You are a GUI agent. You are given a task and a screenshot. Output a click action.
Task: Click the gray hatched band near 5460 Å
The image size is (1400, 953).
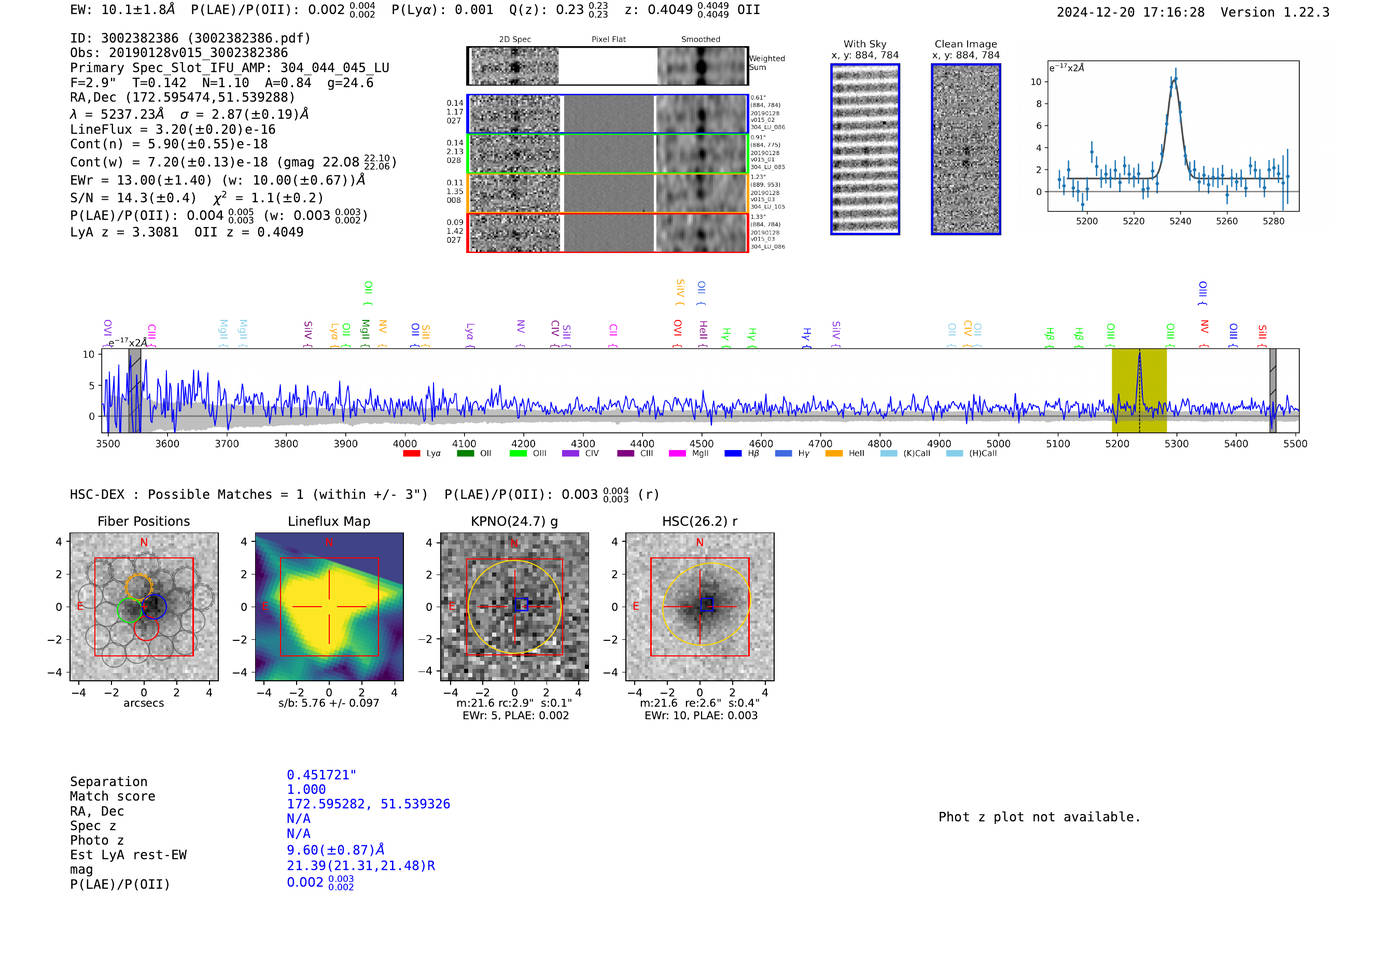[1272, 390]
